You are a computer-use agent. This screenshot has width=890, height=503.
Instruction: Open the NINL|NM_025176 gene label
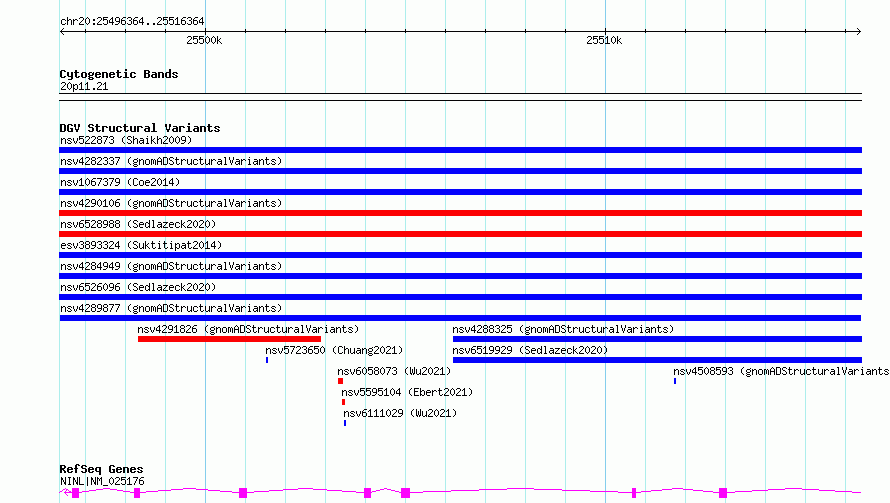102,481
